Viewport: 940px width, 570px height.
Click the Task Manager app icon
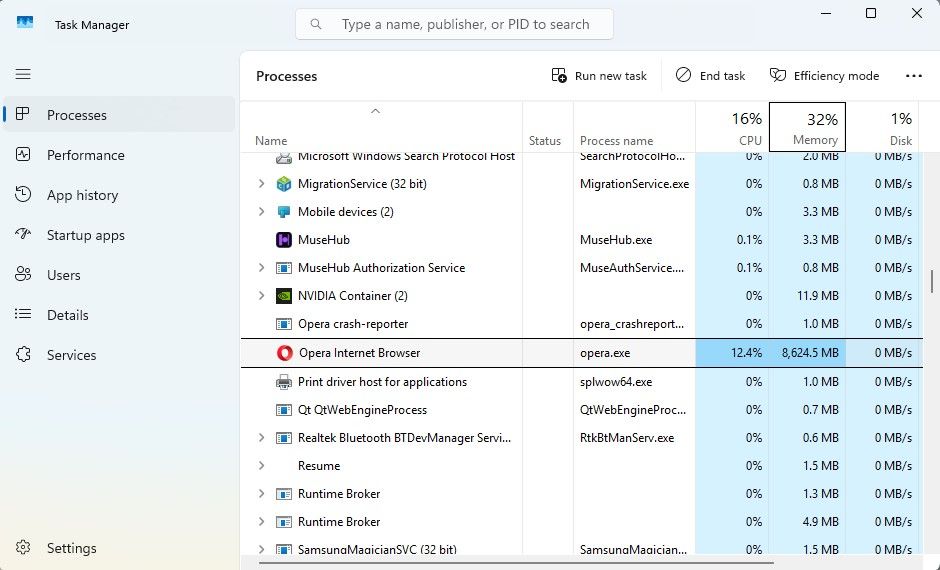(25, 23)
